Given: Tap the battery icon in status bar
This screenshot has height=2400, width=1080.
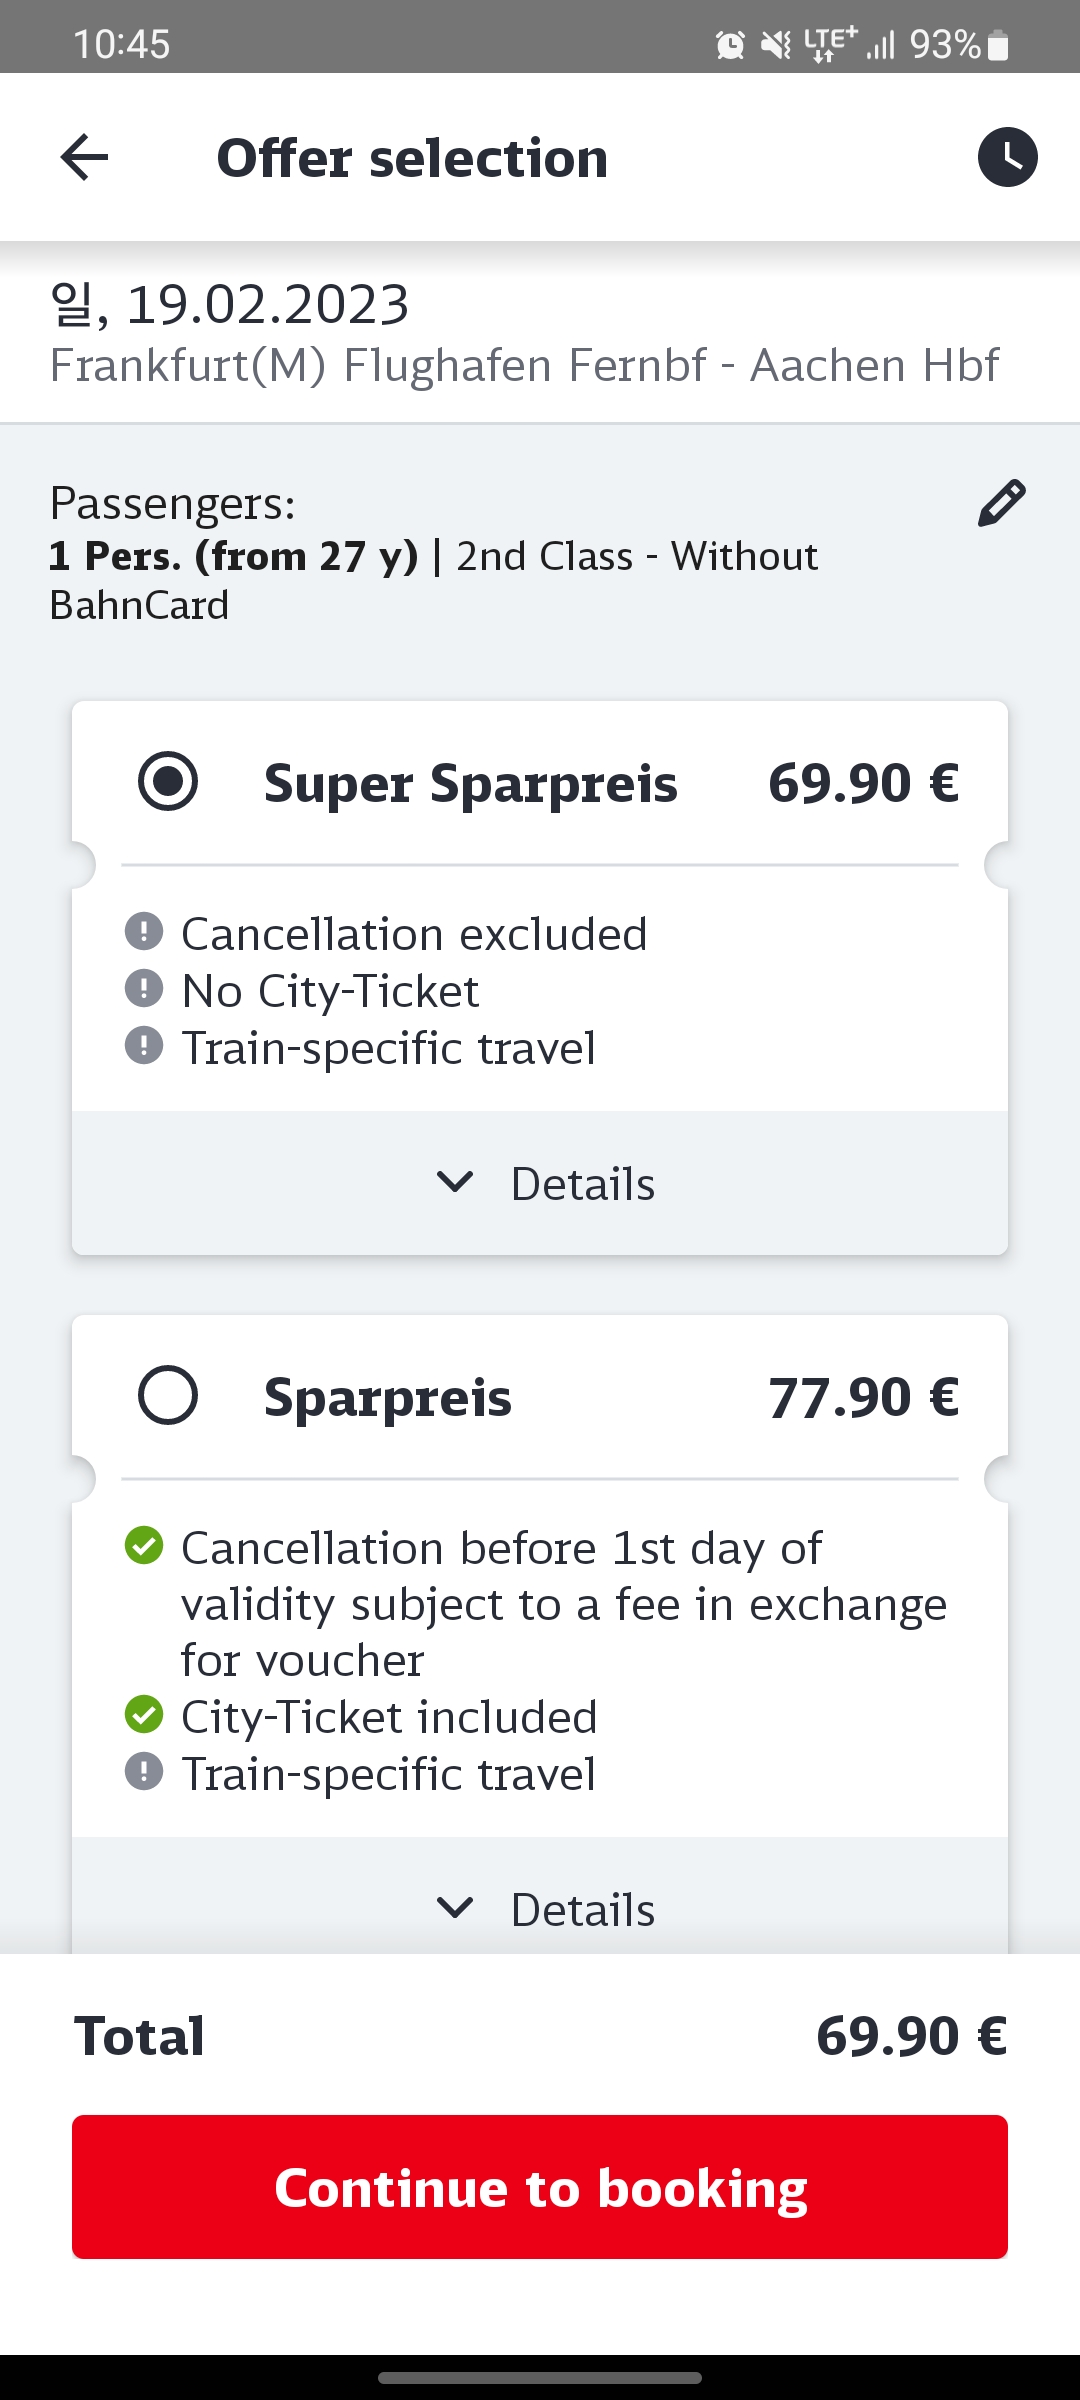Looking at the screenshot, I should pos(997,45).
